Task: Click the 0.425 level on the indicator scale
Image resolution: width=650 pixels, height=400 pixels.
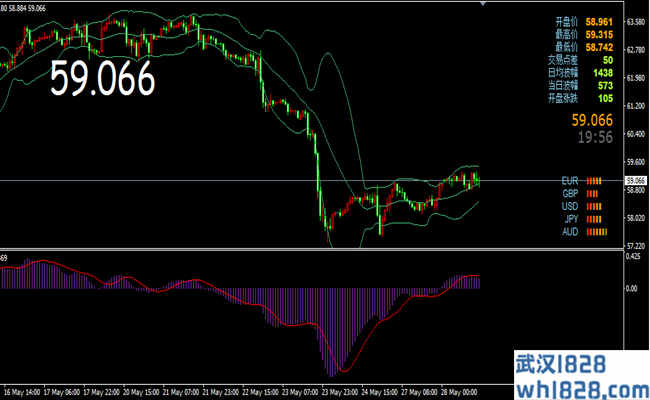Action: (x=635, y=256)
